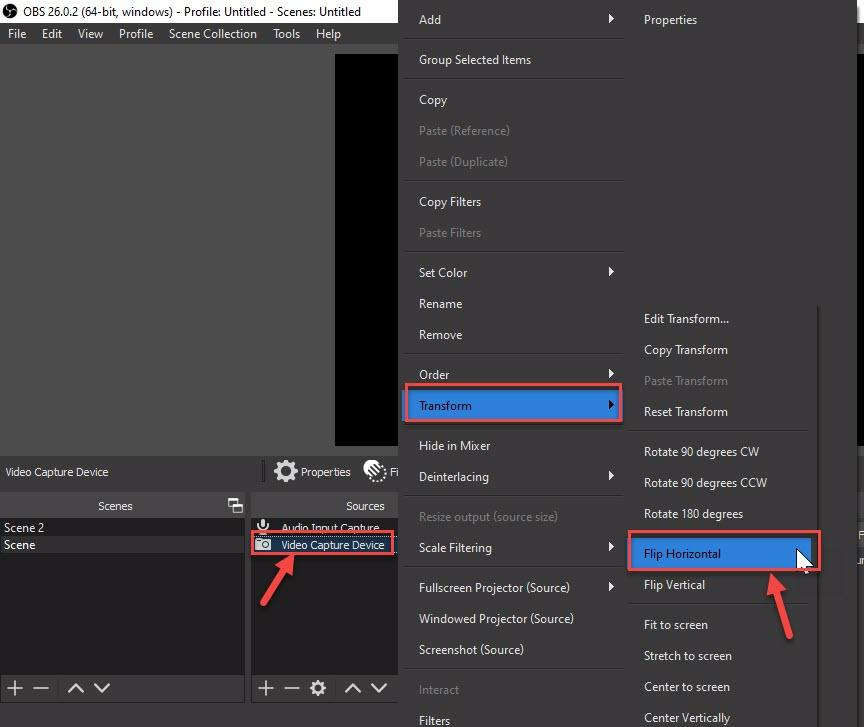Expand the Order submenu arrow

point(611,374)
